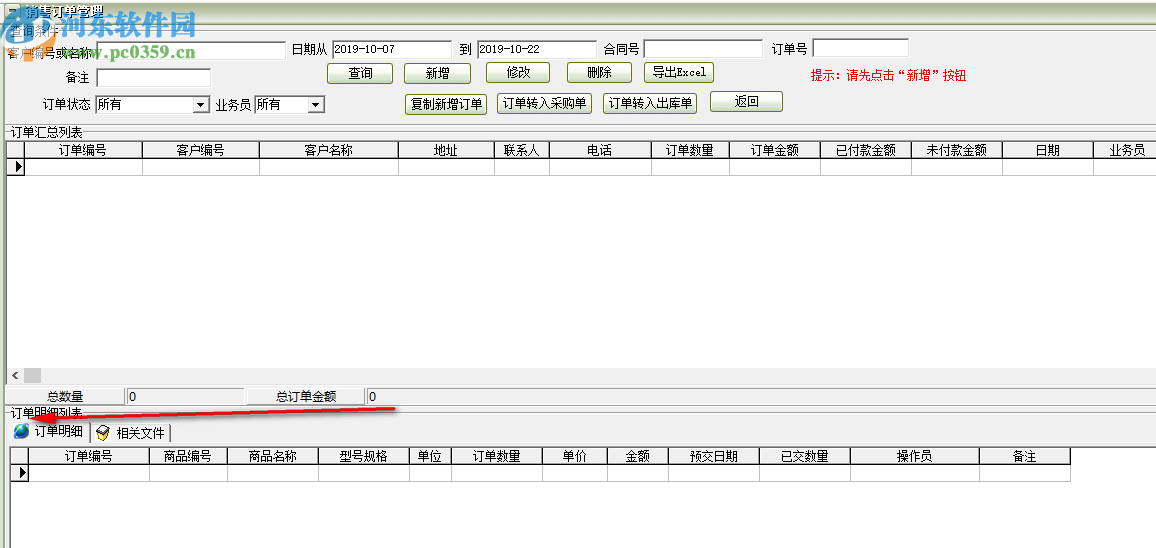The image size is (1156, 548).
Task: Click the 客户名称 column header
Action: [x=329, y=150]
